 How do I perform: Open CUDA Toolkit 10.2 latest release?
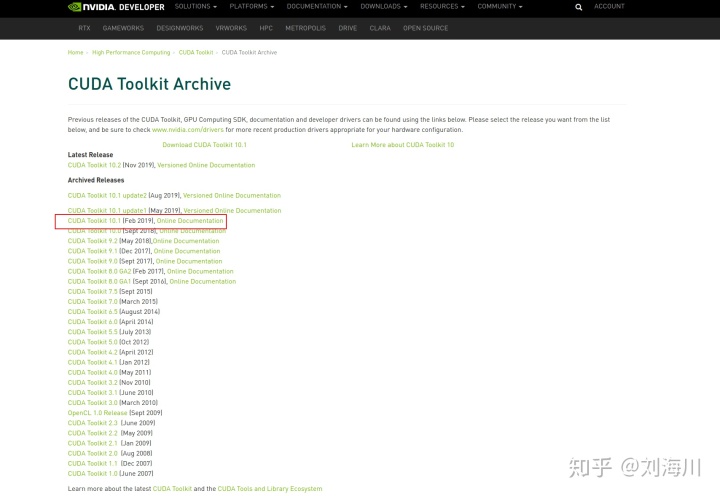point(94,165)
